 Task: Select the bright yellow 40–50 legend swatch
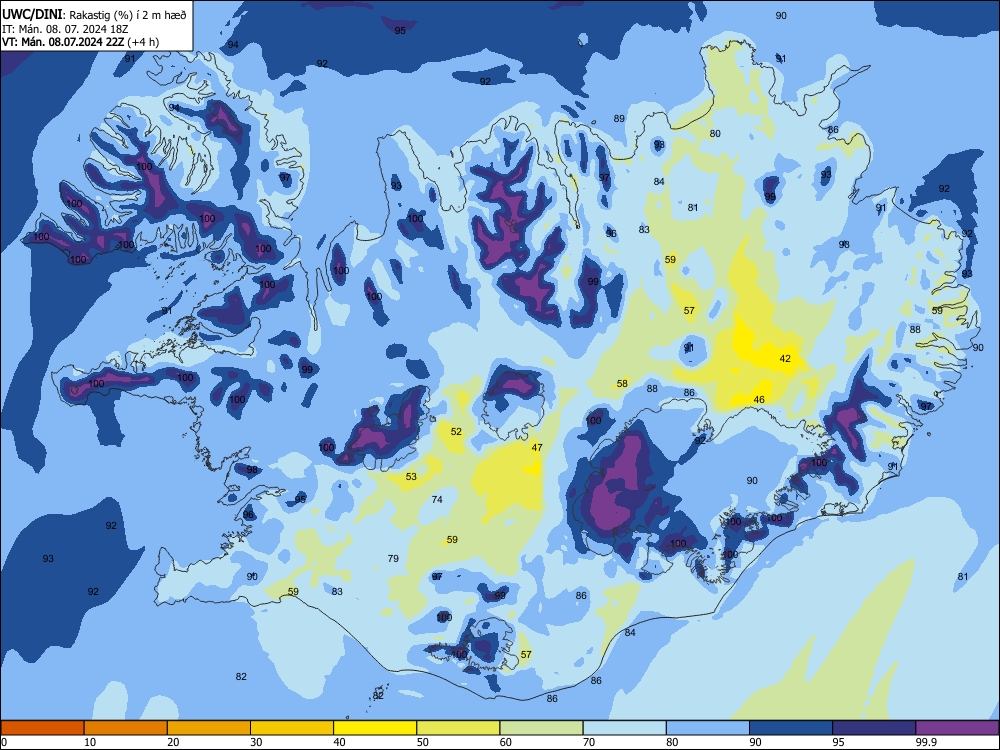375,728
